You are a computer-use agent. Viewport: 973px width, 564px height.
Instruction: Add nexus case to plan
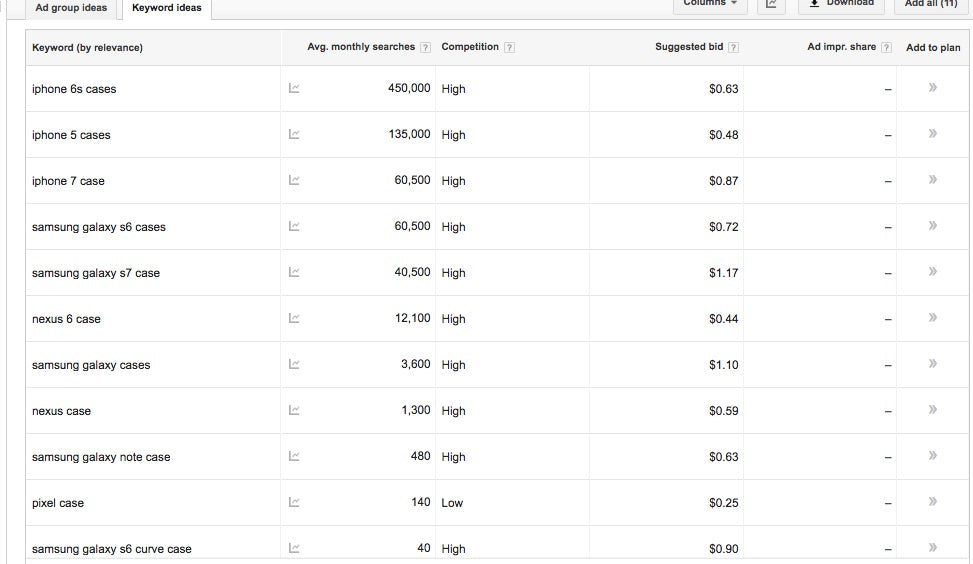(x=932, y=410)
